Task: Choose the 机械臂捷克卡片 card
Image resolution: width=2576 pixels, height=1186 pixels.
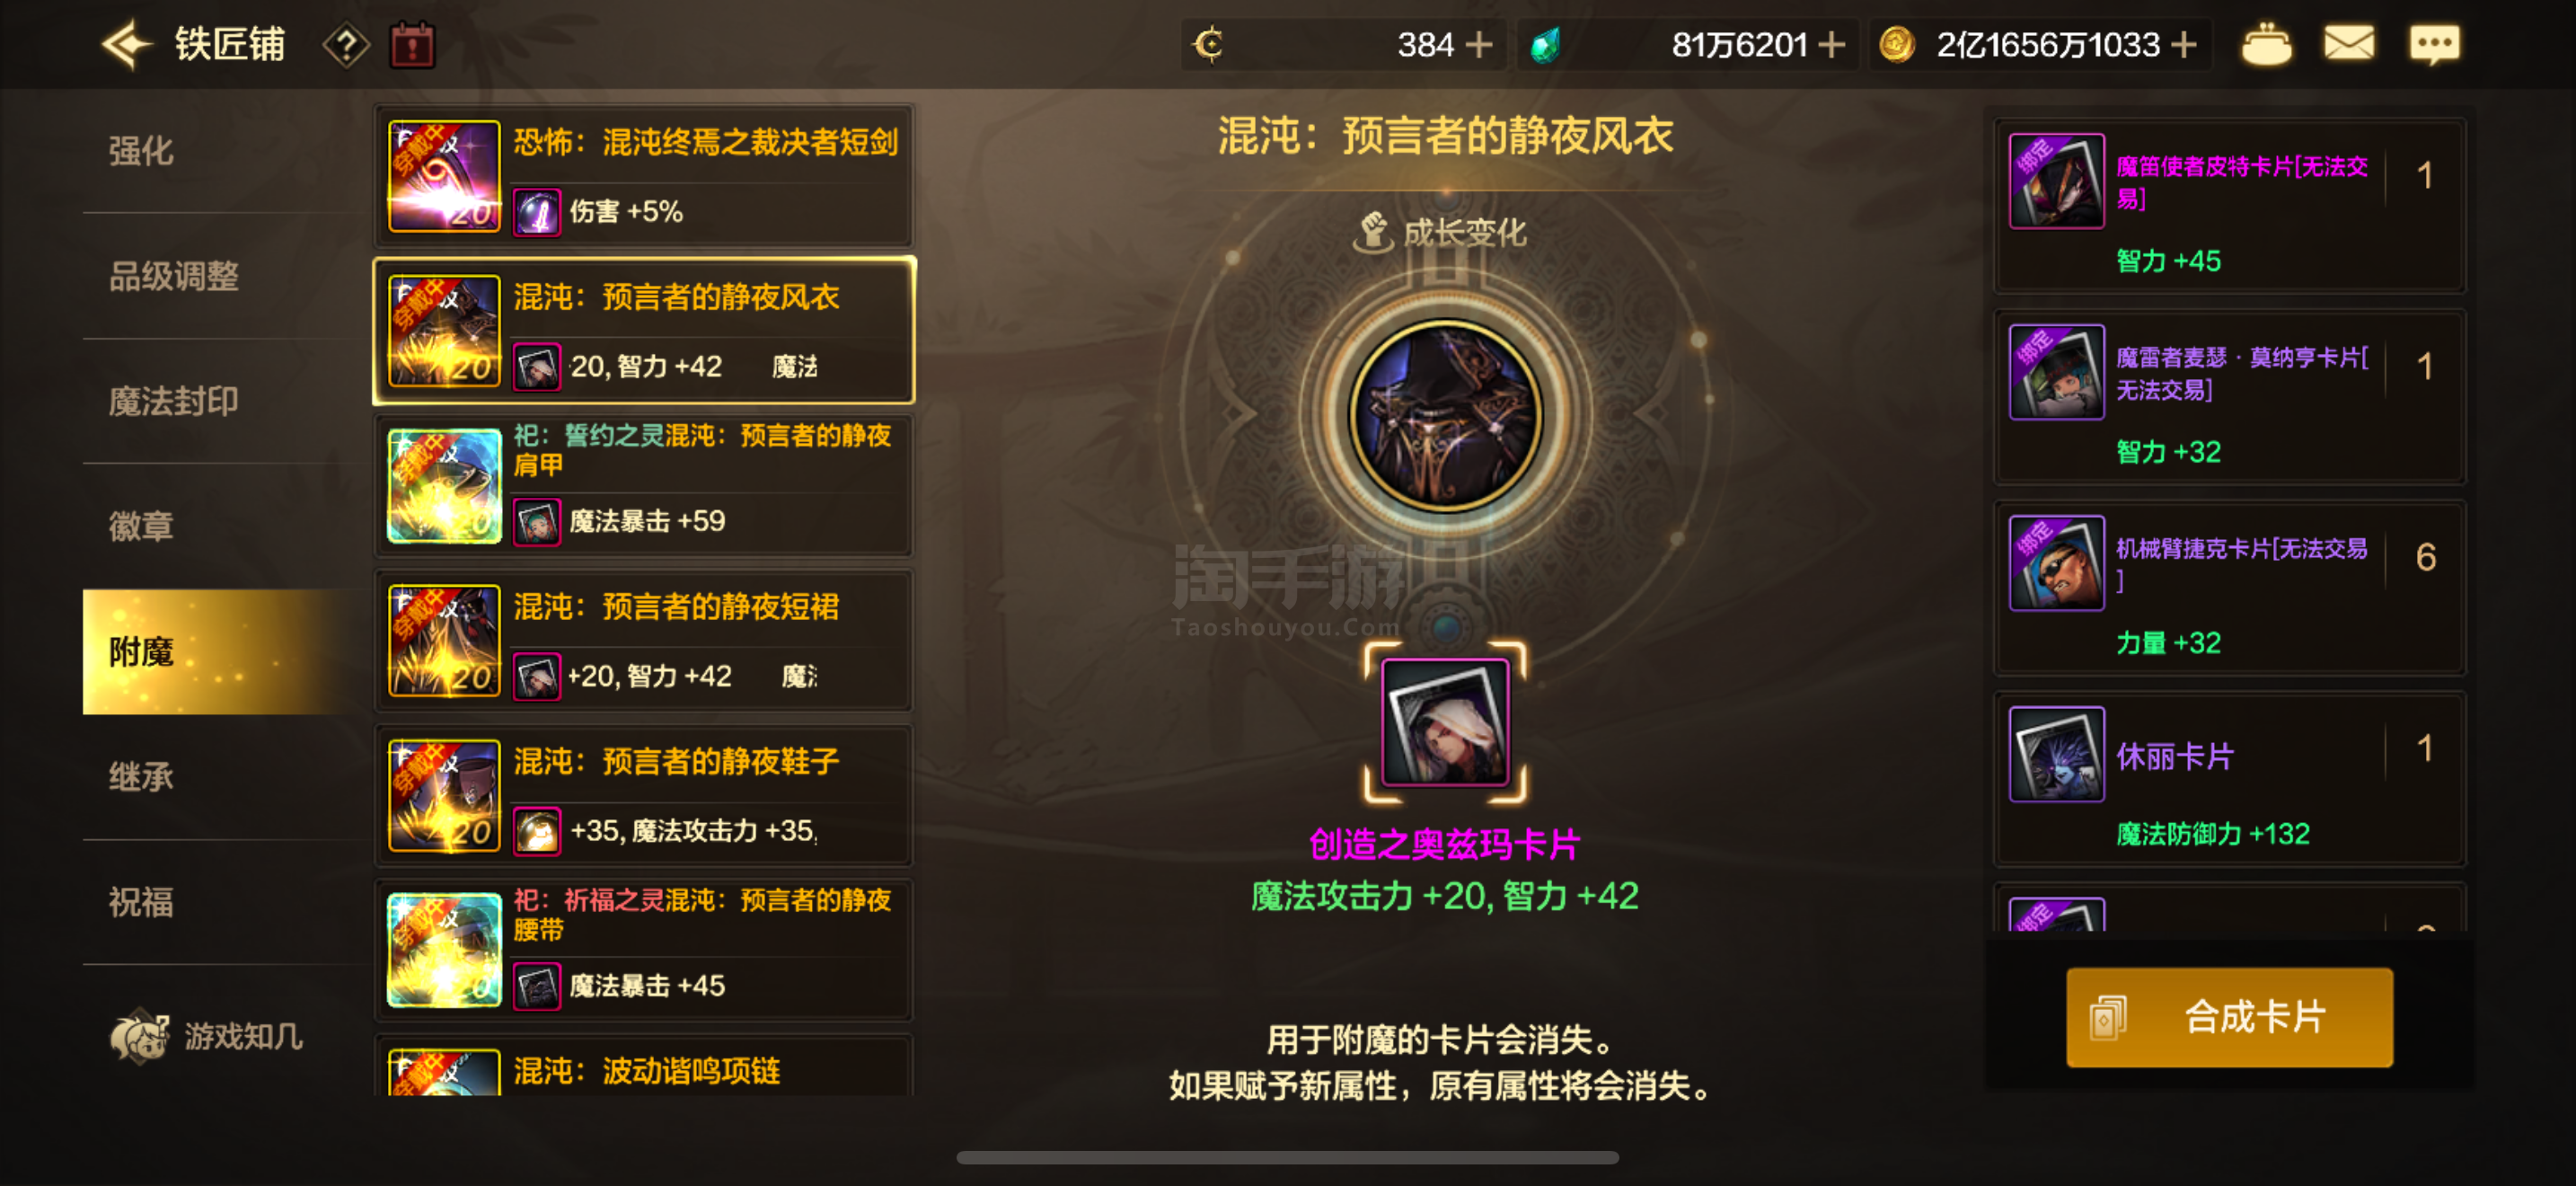Action: pos(2229,588)
